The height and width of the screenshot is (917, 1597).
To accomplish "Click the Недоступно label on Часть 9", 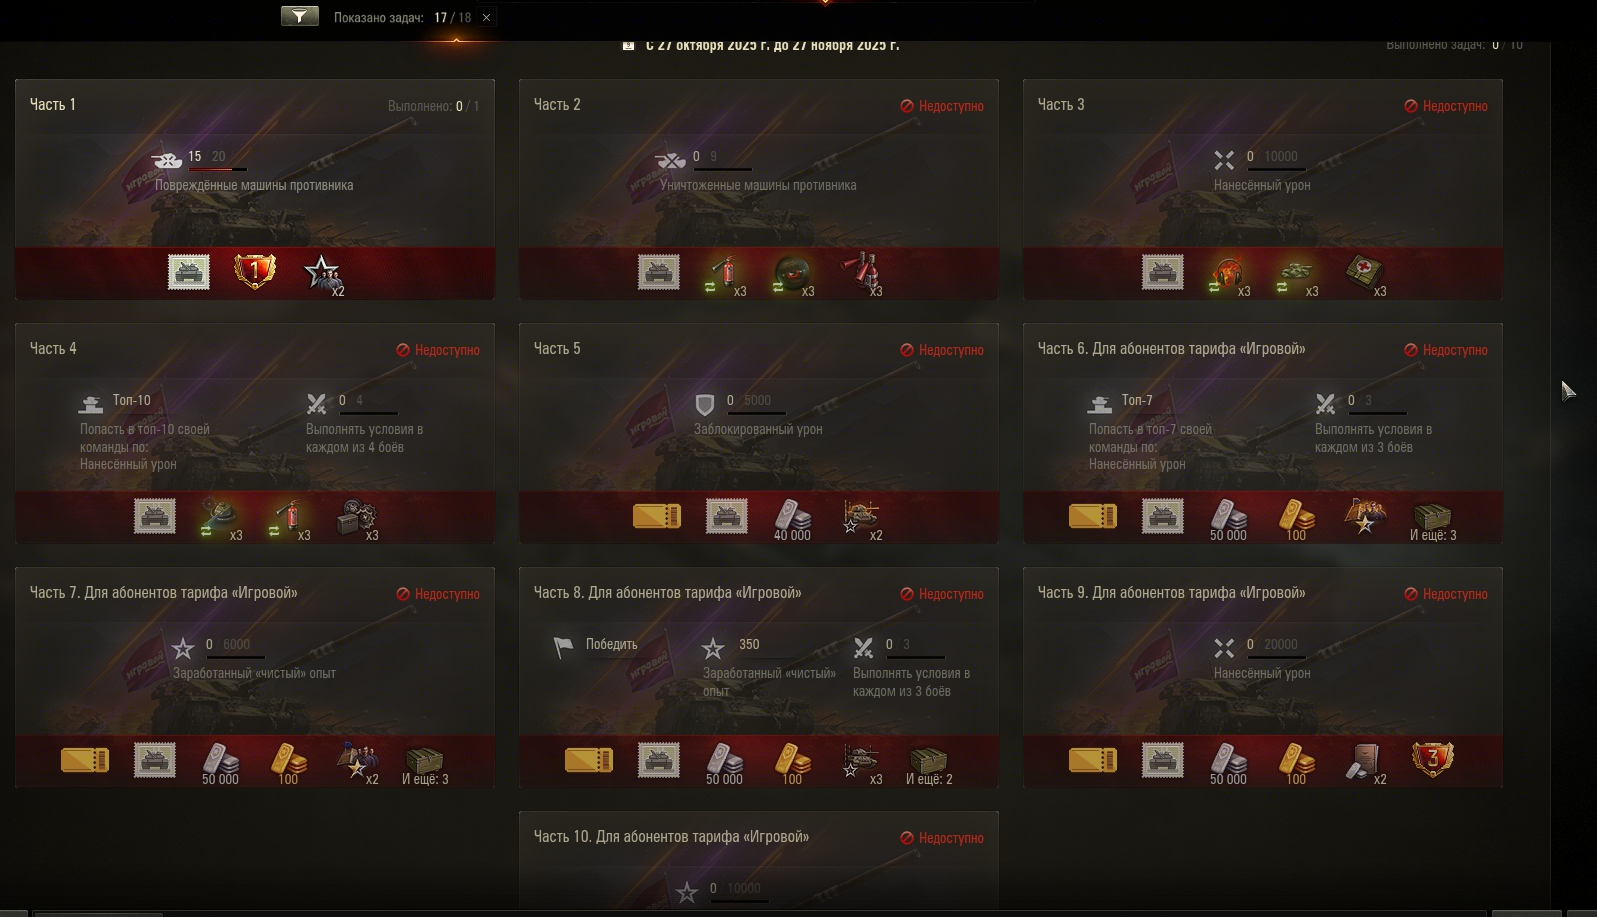I will (1446, 594).
